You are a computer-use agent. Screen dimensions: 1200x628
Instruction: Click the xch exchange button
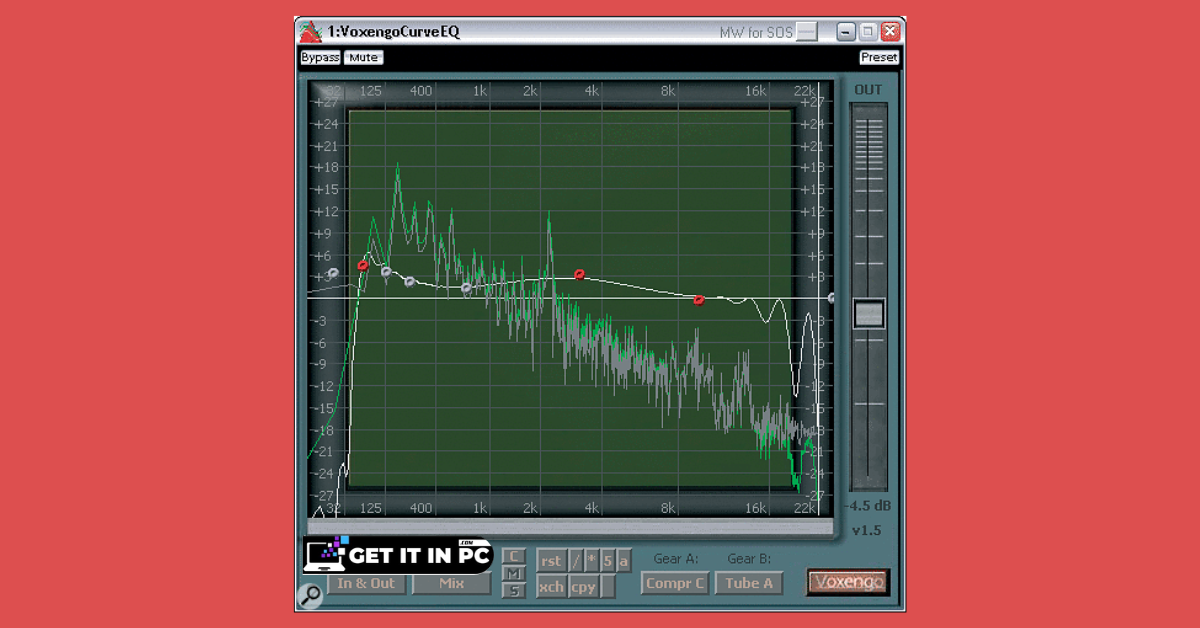[x=552, y=587]
